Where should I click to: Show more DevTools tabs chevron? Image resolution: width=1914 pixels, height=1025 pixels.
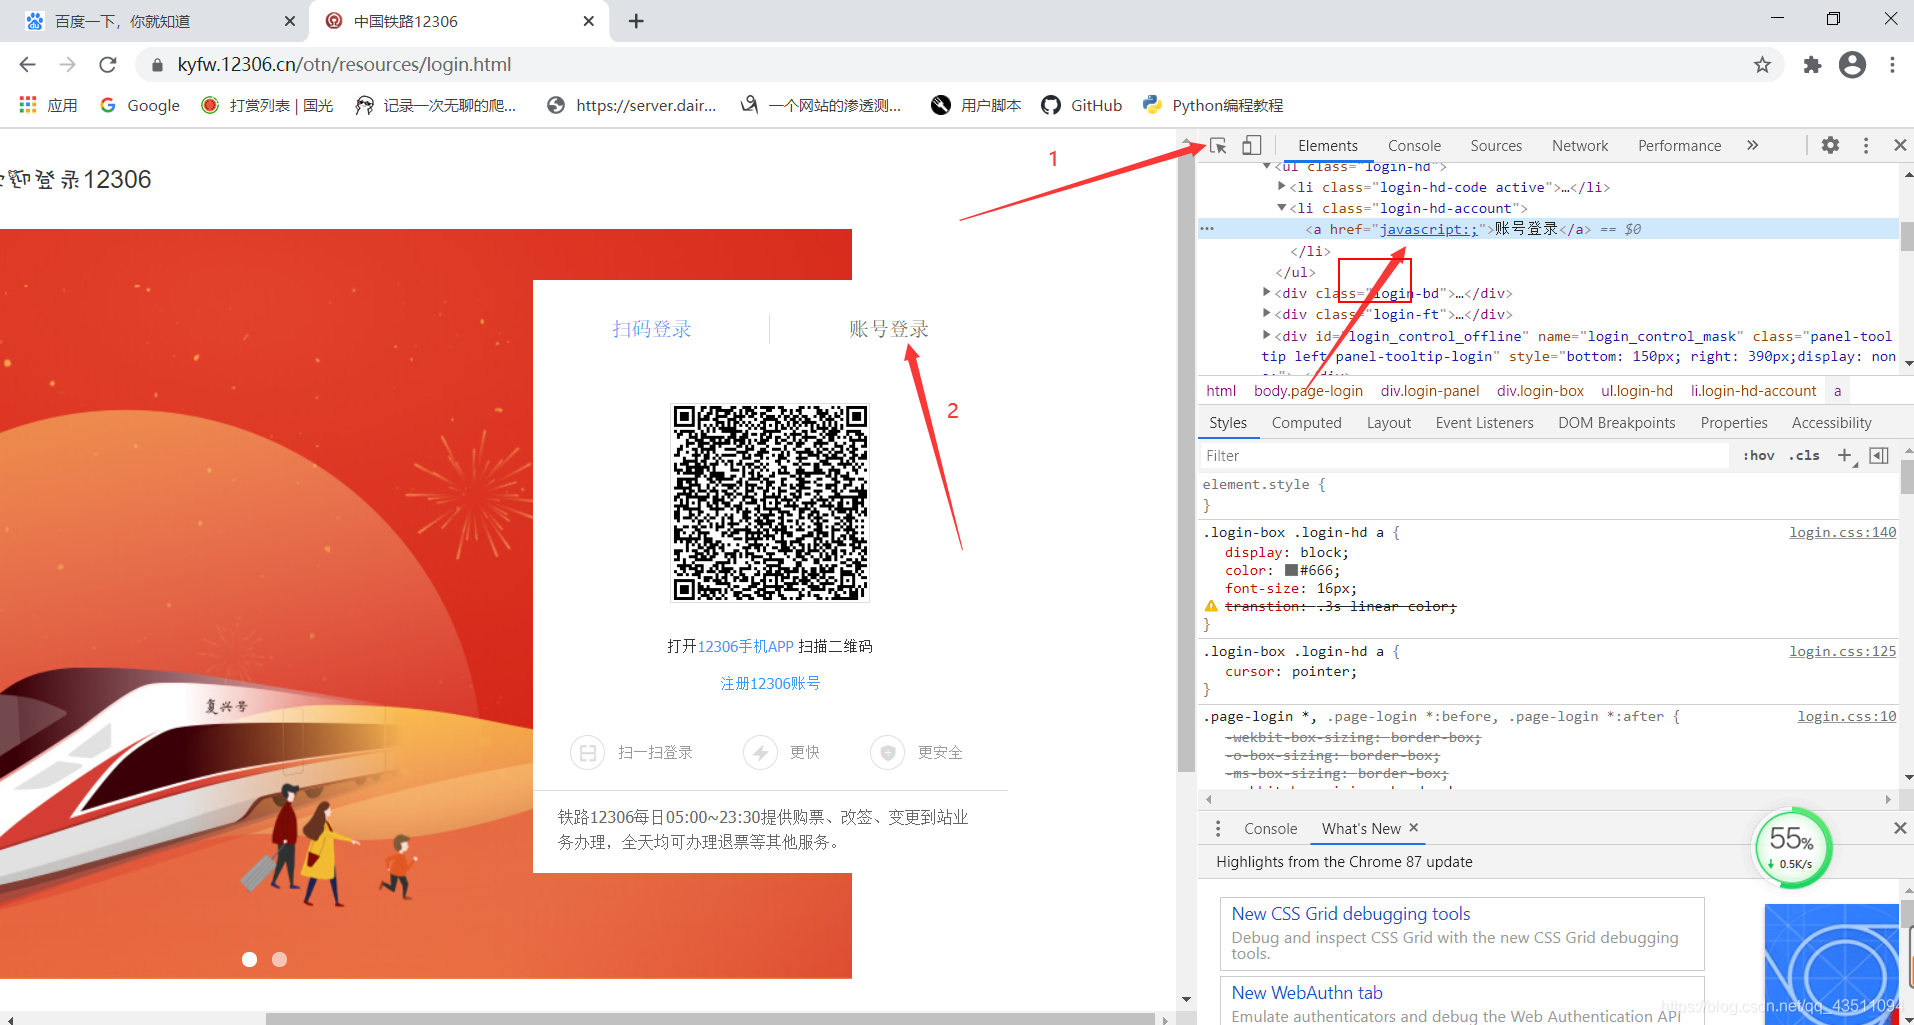click(x=1753, y=145)
